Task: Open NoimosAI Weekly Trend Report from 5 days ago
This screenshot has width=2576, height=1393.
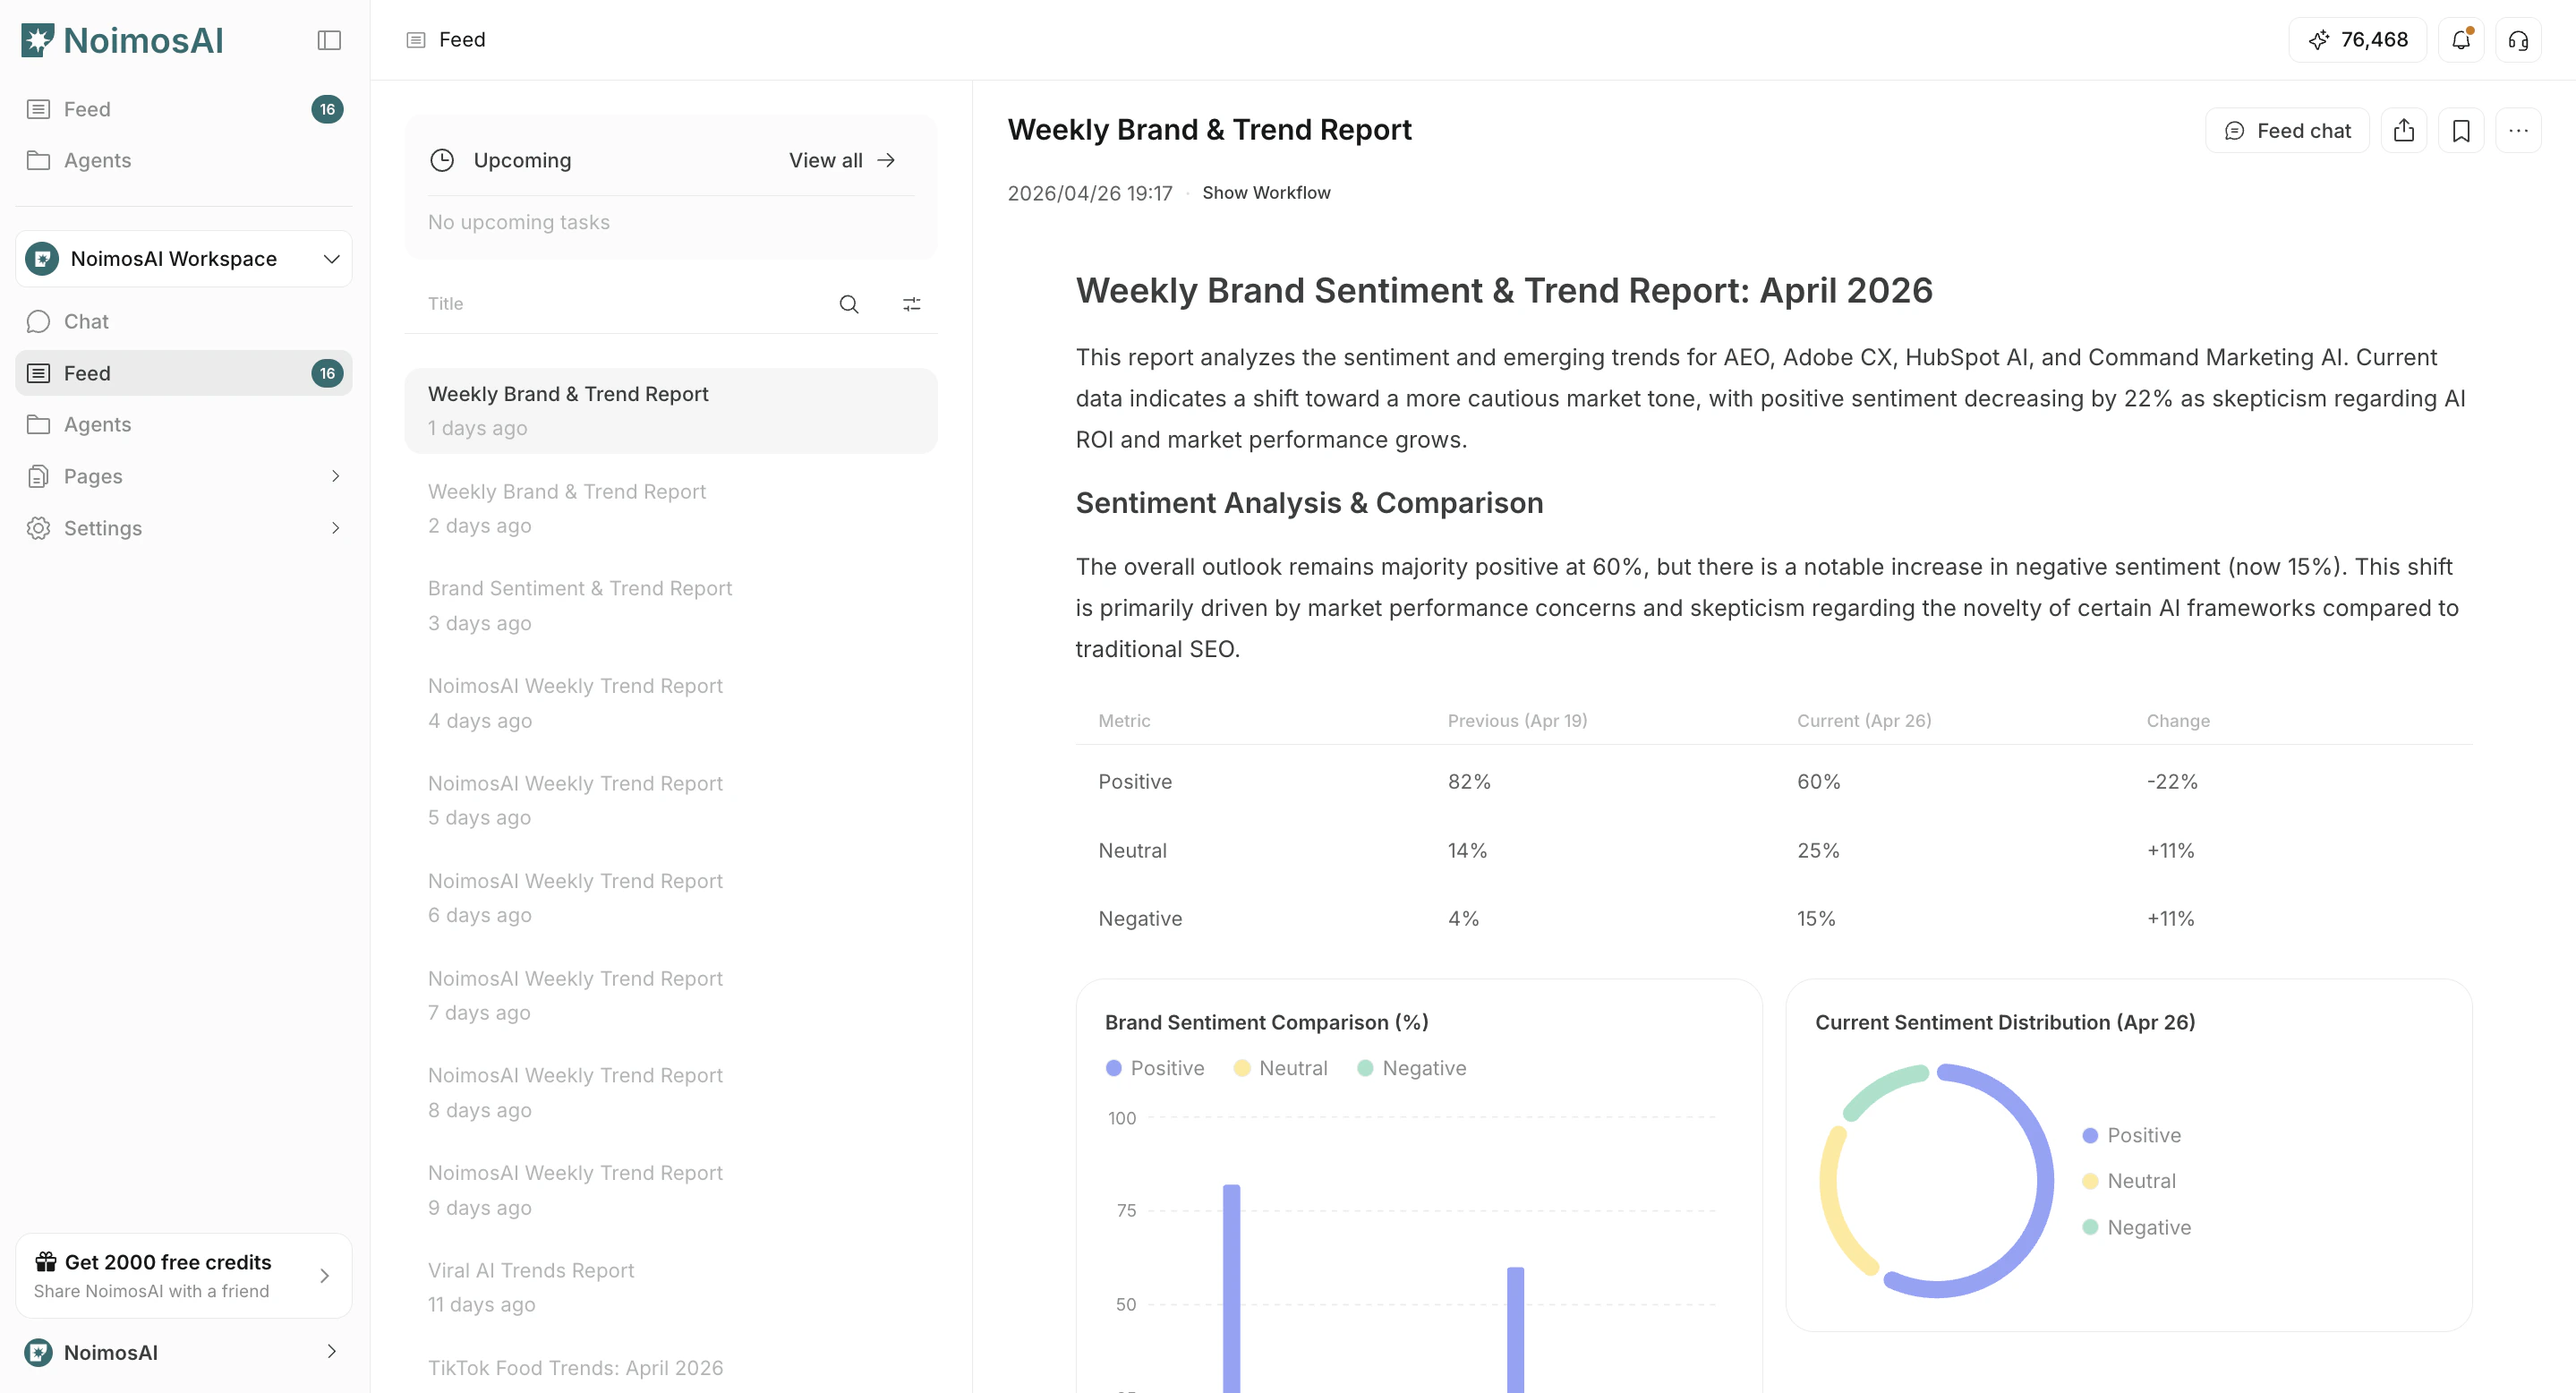Action: pos(671,800)
